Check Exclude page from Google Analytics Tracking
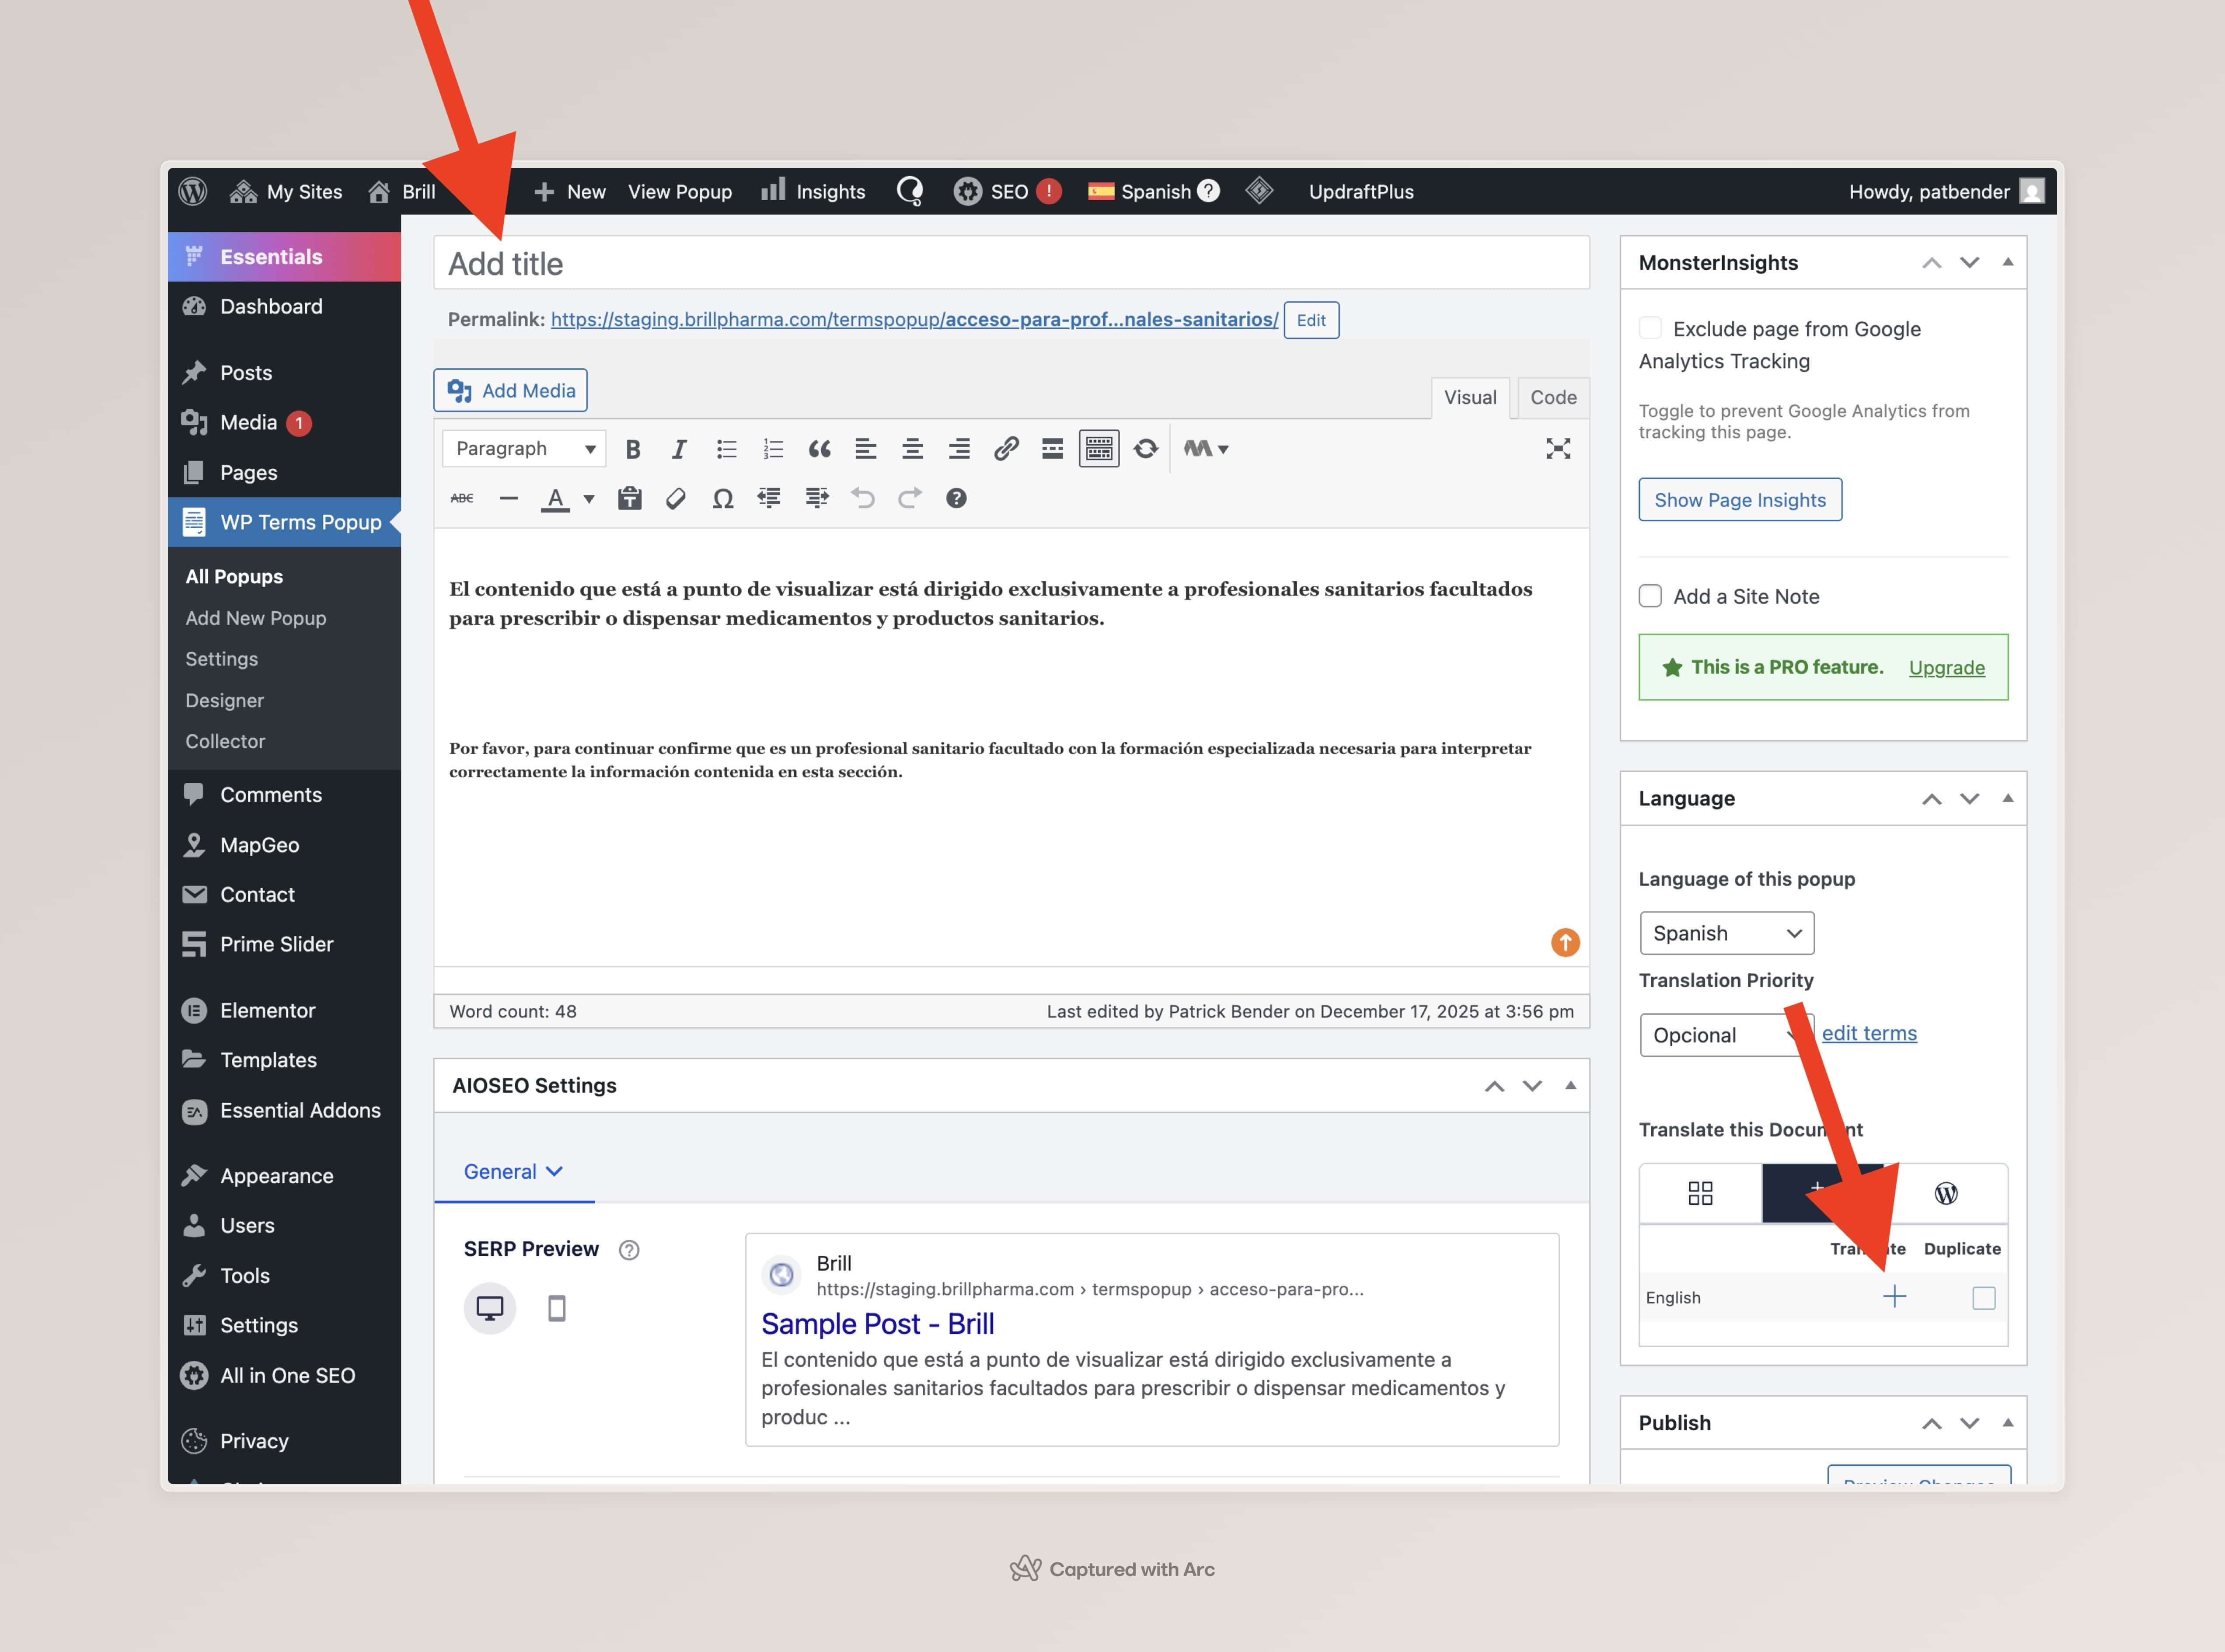Screen dimensions: 2225x1652 point(1650,328)
